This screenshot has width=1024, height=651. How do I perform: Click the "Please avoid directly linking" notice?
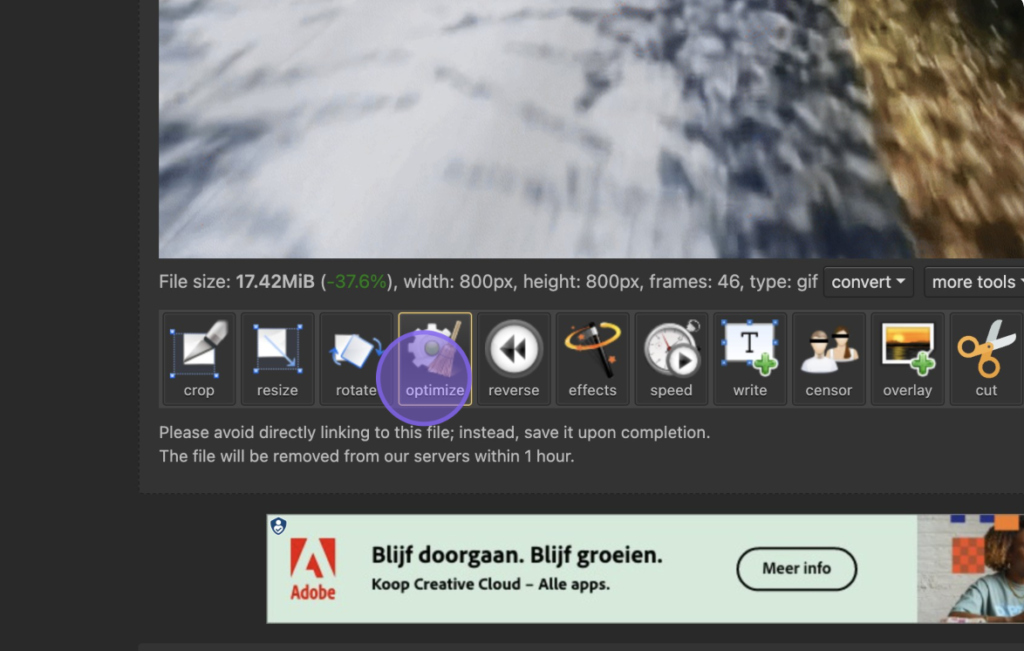click(x=434, y=432)
